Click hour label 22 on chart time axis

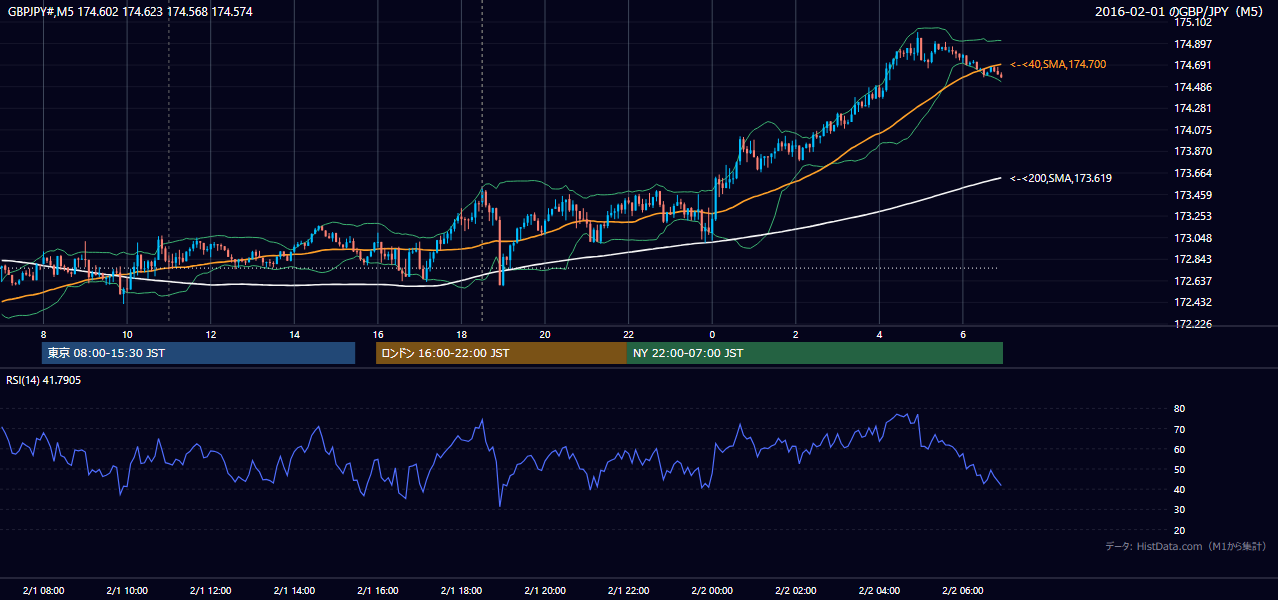coord(629,334)
